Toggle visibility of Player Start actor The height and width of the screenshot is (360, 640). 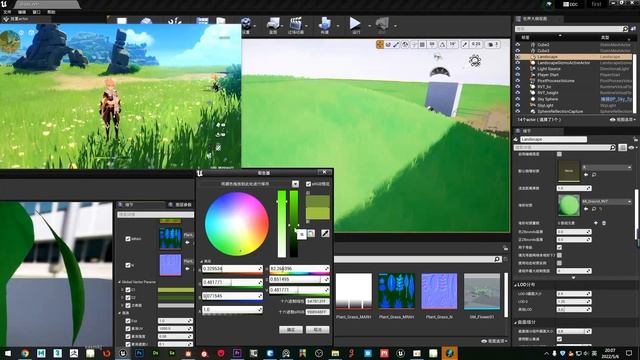click(518, 75)
